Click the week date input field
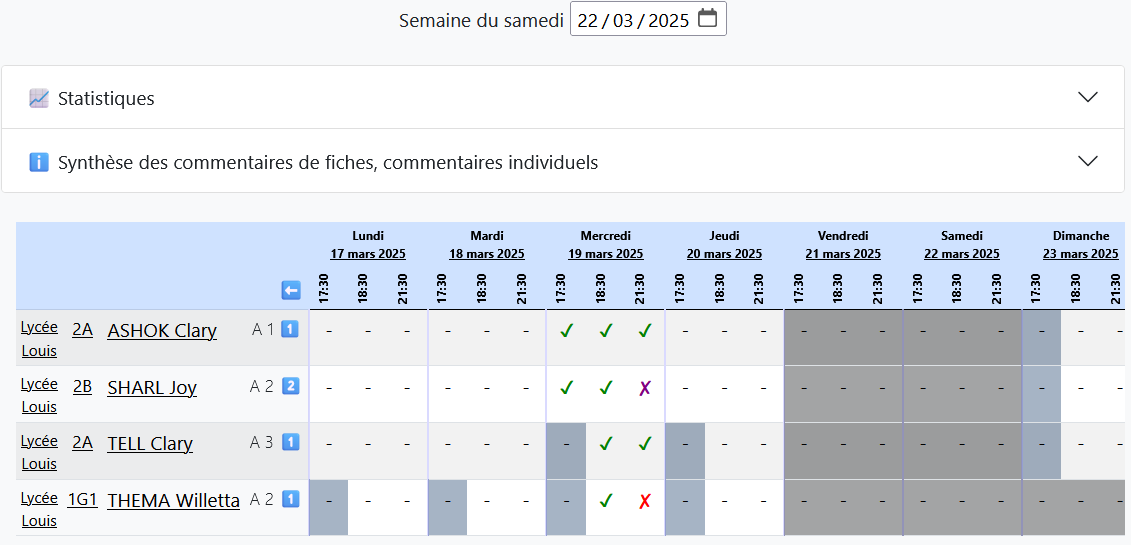Viewport: 1131px width, 545px height. pos(632,20)
